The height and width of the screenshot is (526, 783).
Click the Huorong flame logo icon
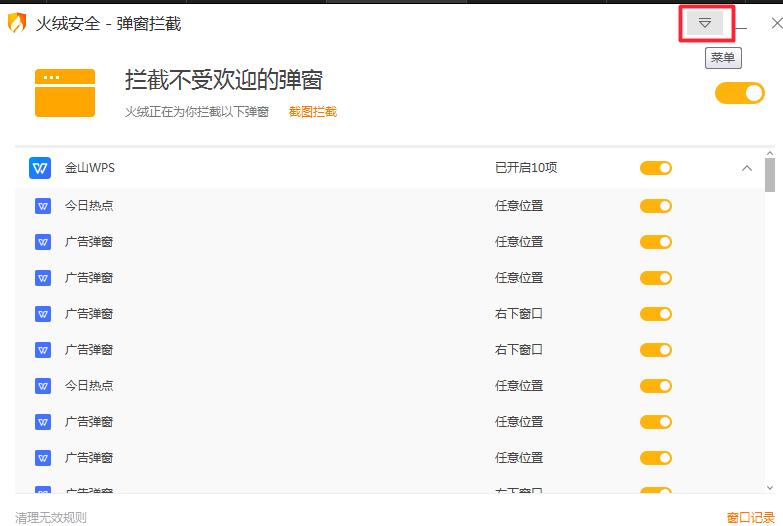17,23
